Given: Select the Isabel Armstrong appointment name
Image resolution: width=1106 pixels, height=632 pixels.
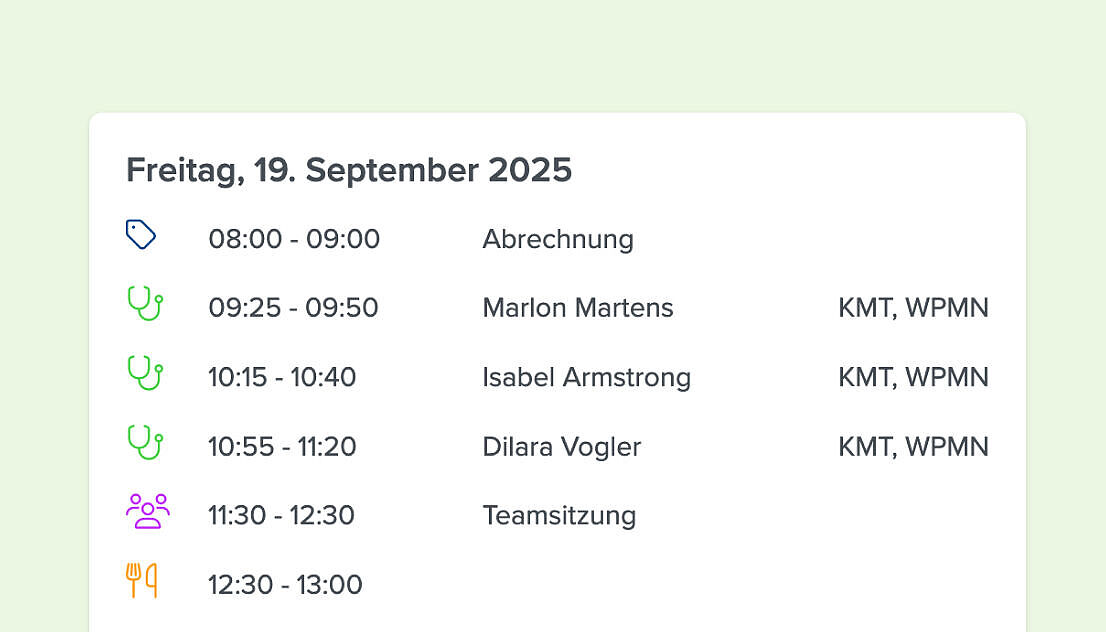Looking at the screenshot, I should click(587, 377).
